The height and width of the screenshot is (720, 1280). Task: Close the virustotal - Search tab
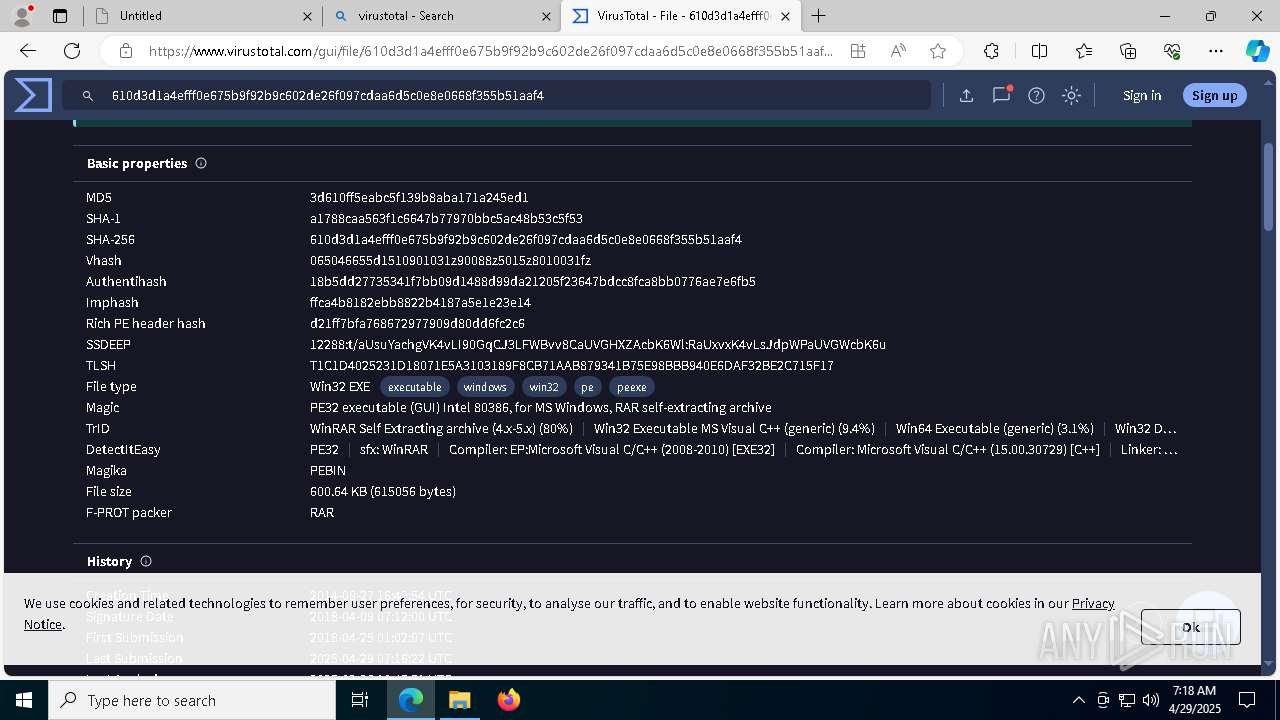[546, 16]
